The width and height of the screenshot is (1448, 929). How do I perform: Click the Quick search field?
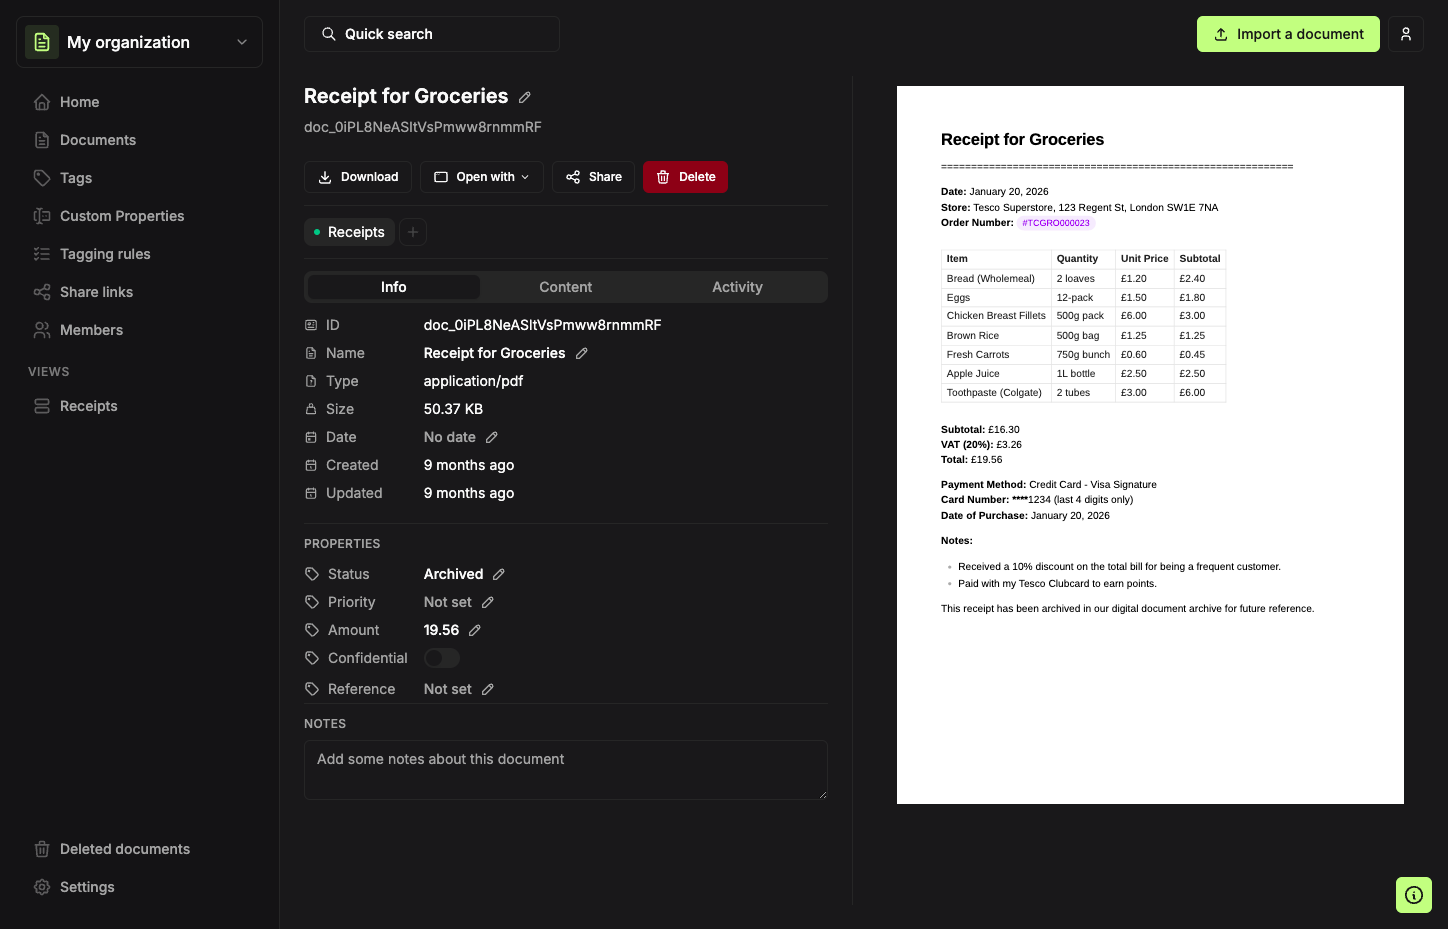pyautogui.click(x=432, y=34)
